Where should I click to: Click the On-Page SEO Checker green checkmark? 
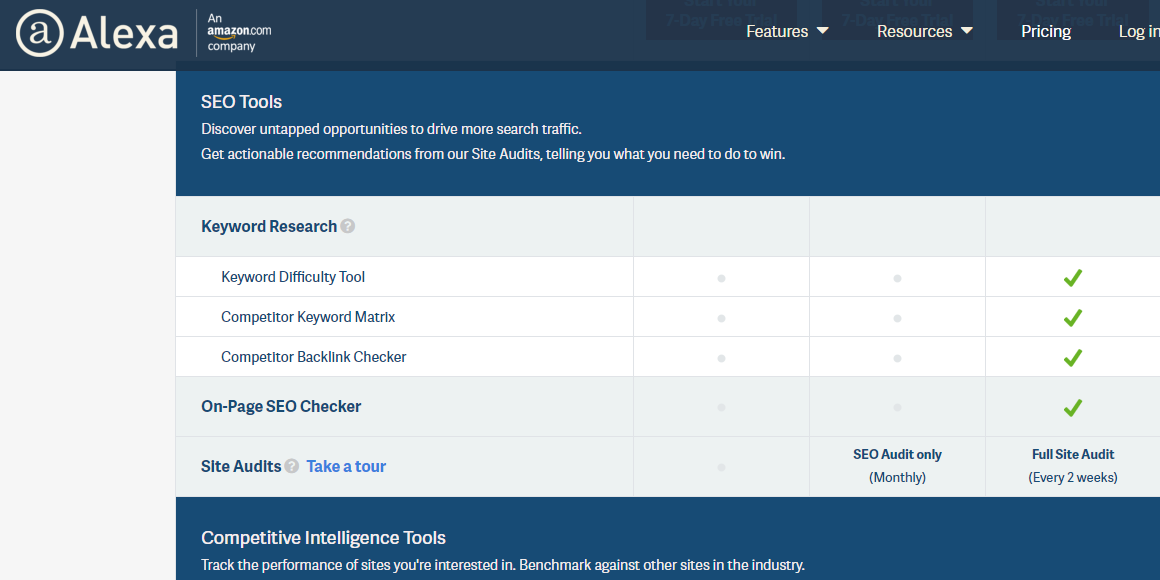tap(1073, 408)
